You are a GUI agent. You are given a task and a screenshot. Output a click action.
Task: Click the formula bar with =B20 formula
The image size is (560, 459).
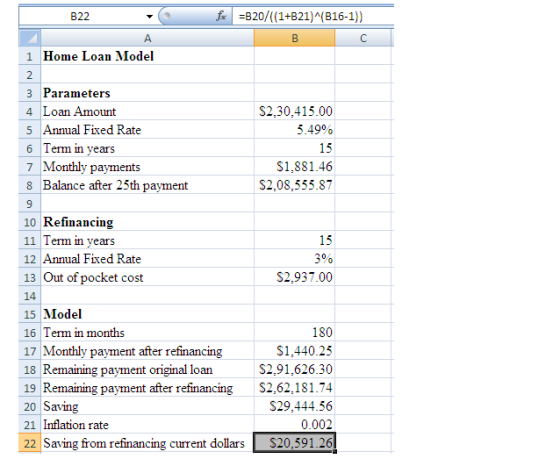click(x=313, y=16)
